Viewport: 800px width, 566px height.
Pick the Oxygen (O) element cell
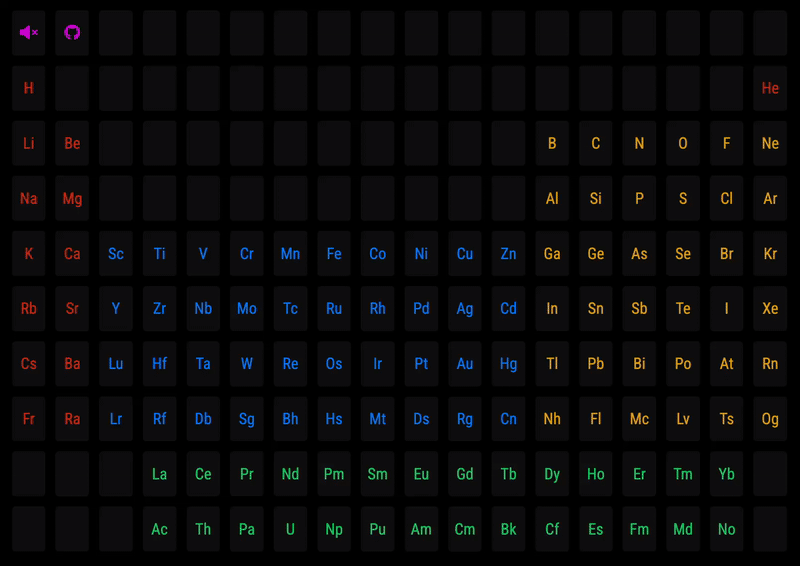[x=683, y=143]
